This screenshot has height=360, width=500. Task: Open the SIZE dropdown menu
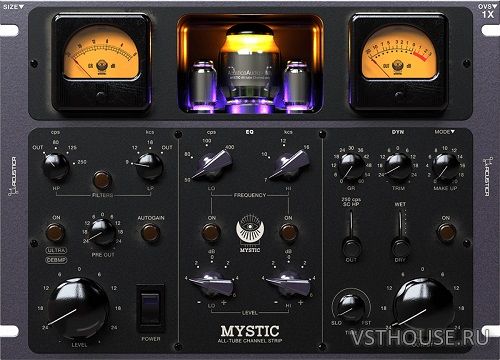(x=14, y=6)
